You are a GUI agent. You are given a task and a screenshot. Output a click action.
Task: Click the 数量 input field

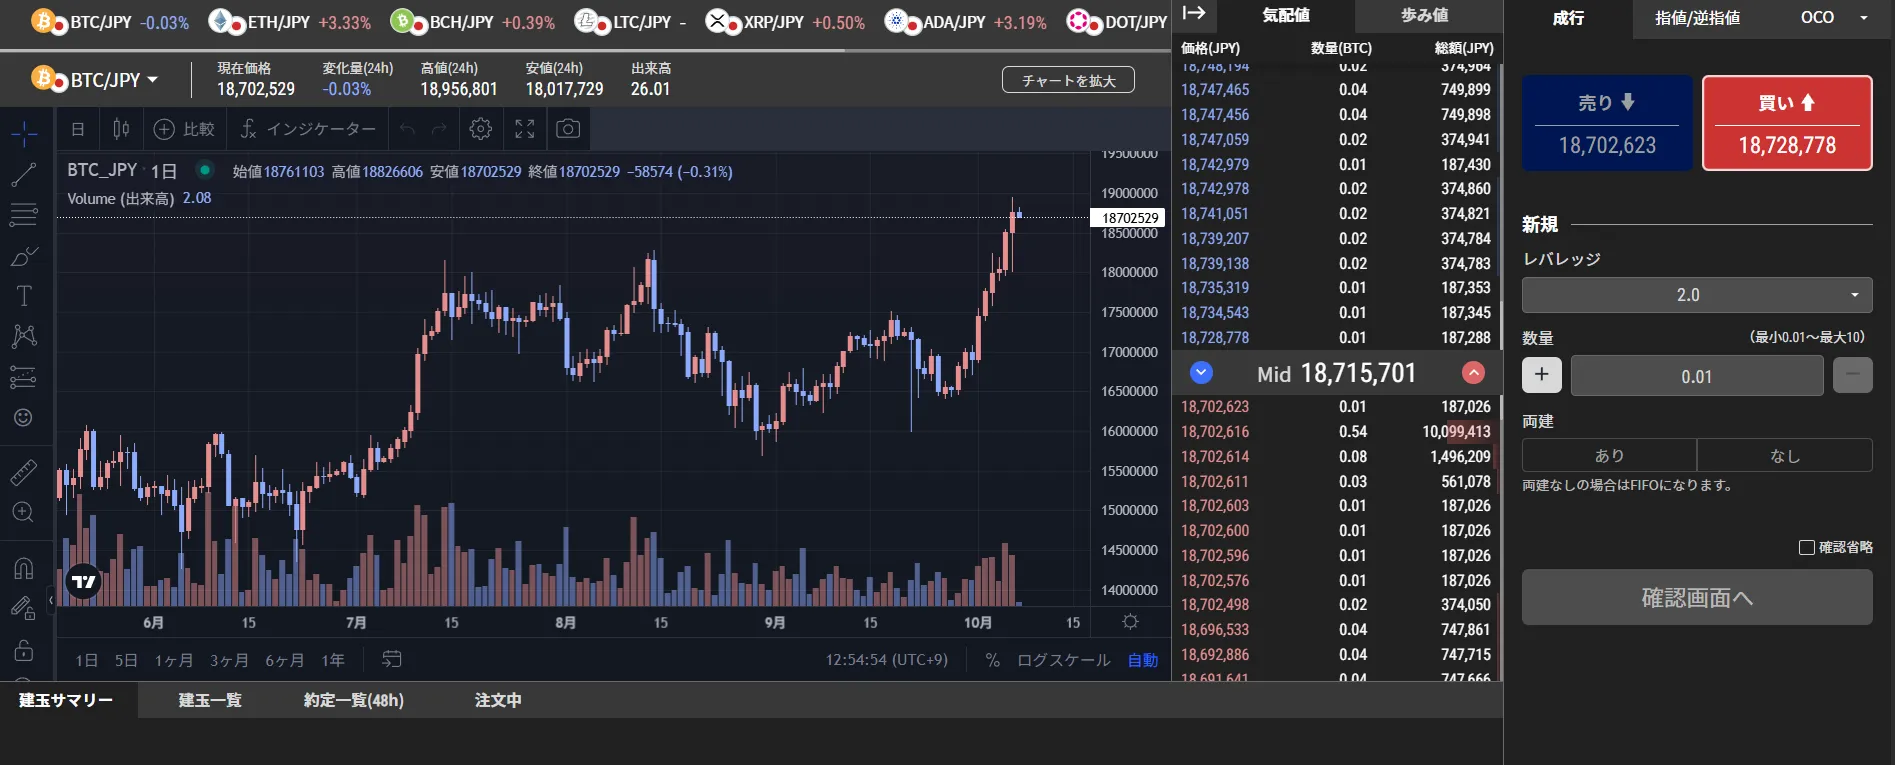click(x=1696, y=376)
